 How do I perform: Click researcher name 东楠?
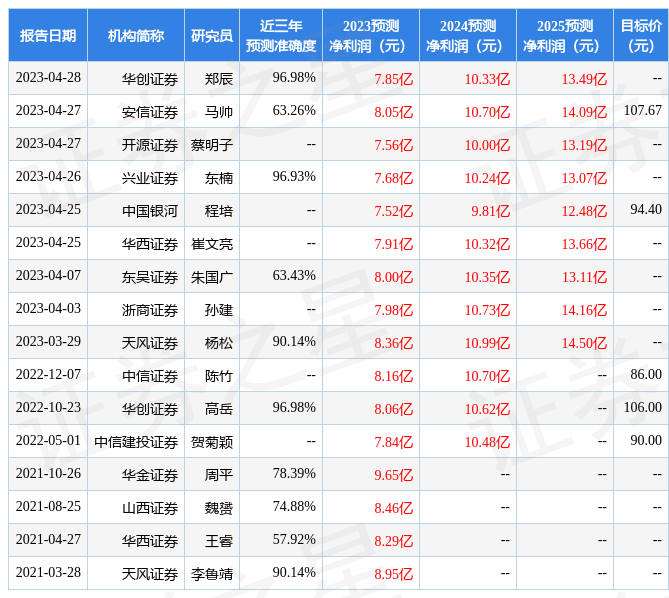click(218, 178)
